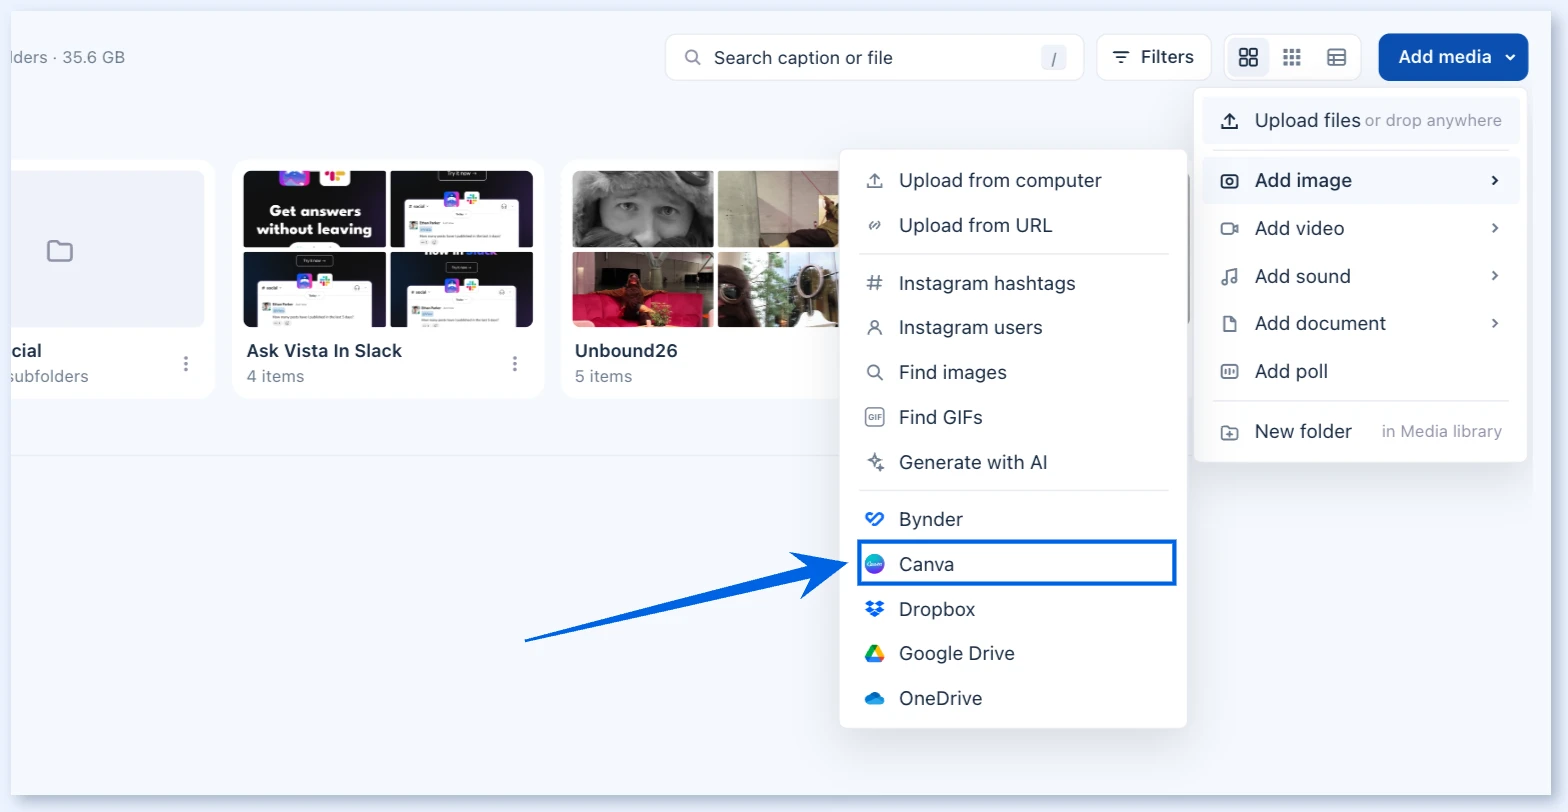Switch to large grid view icon
This screenshot has width=1568, height=812.
point(1248,57)
